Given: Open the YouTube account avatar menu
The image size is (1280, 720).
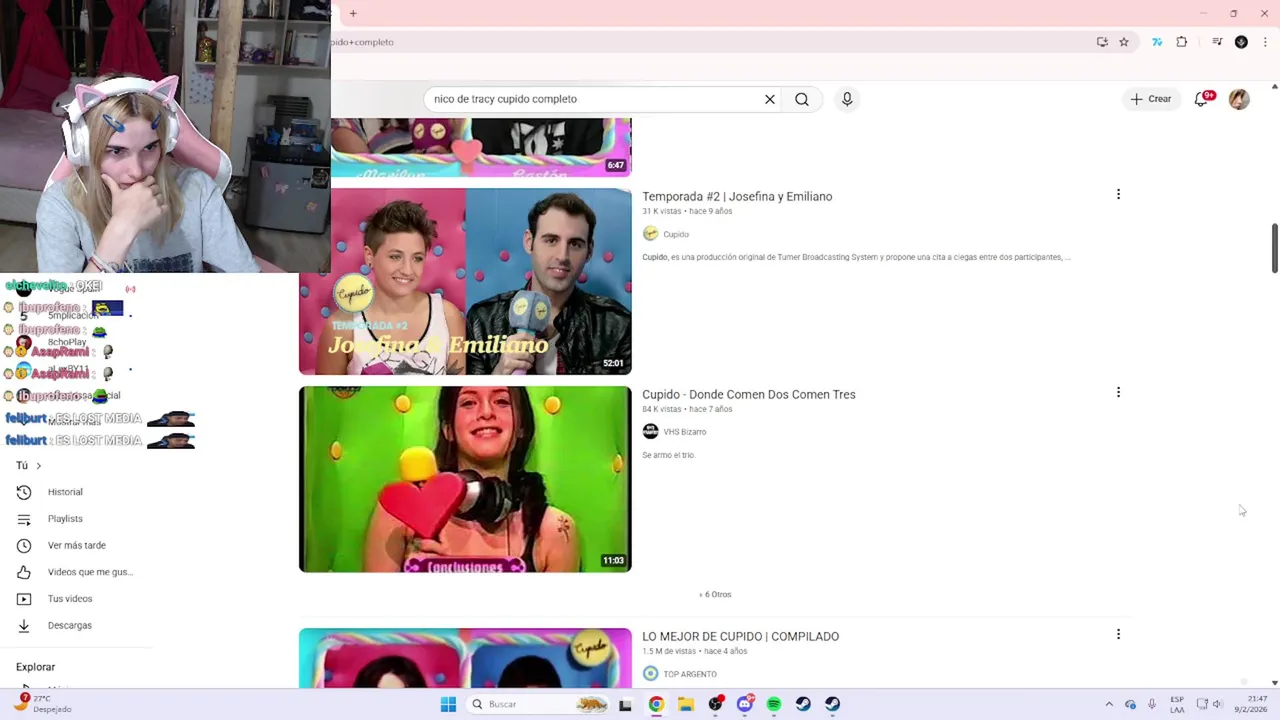Looking at the screenshot, I should tap(1239, 99).
